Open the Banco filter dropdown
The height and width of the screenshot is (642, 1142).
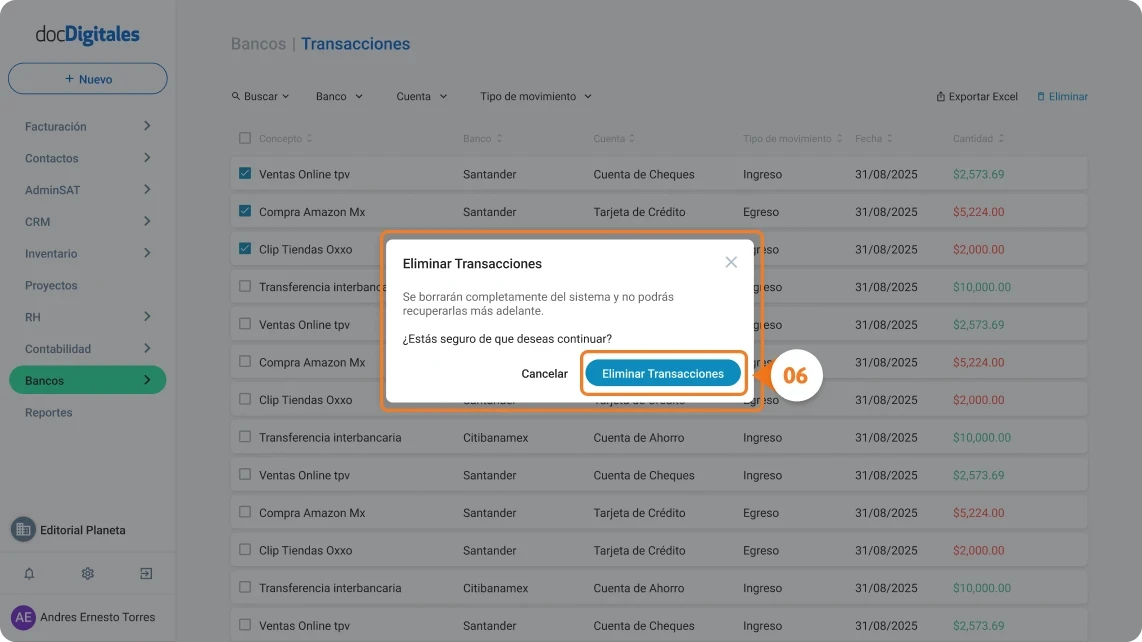[x=338, y=96]
